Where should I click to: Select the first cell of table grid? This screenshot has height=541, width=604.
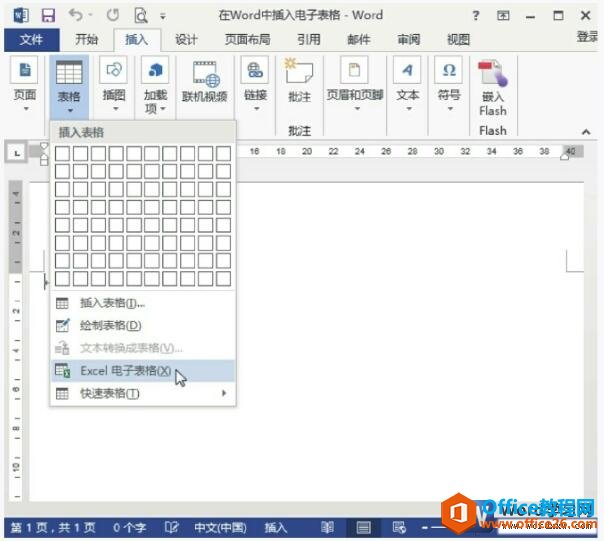62,153
